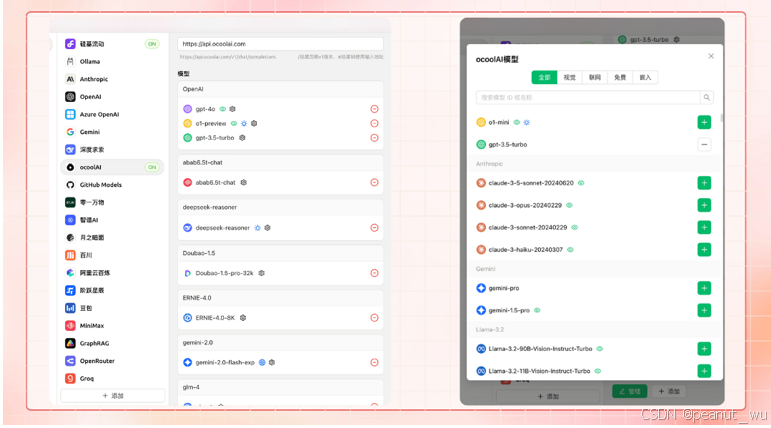Switch to the 全部 tab in model dialog

tap(544, 77)
